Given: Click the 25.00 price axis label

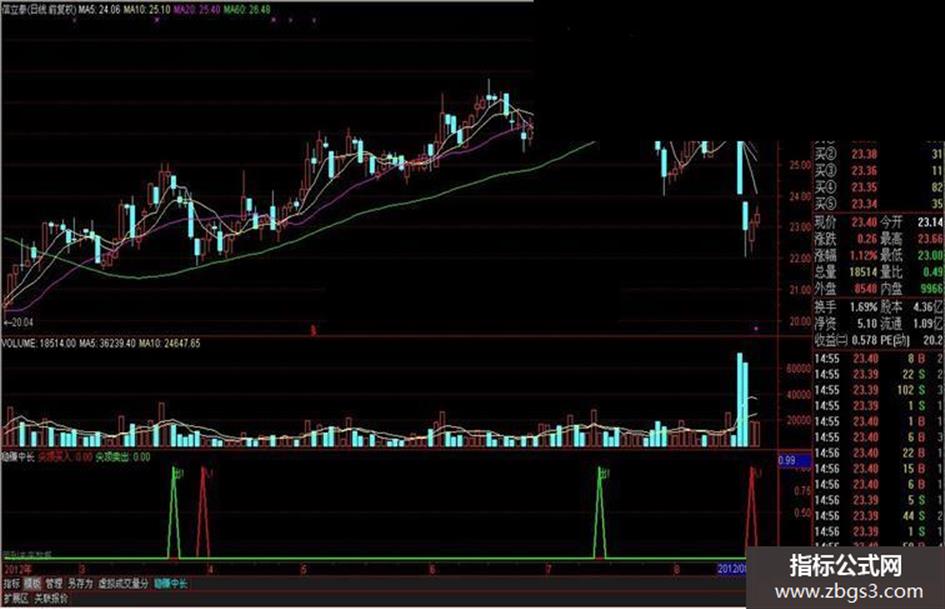Looking at the screenshot, I should [x=800, y=165].
